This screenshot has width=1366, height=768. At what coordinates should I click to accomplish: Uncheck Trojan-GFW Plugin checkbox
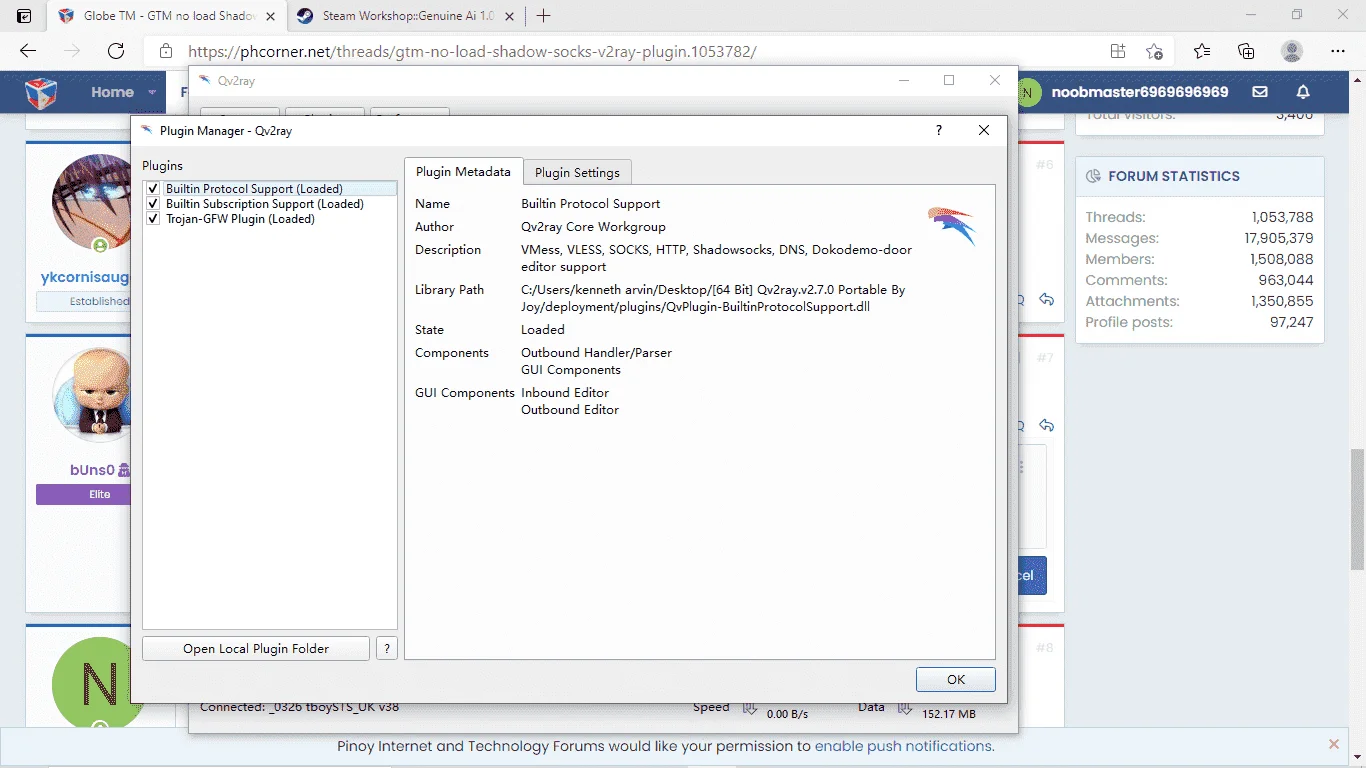153,219
